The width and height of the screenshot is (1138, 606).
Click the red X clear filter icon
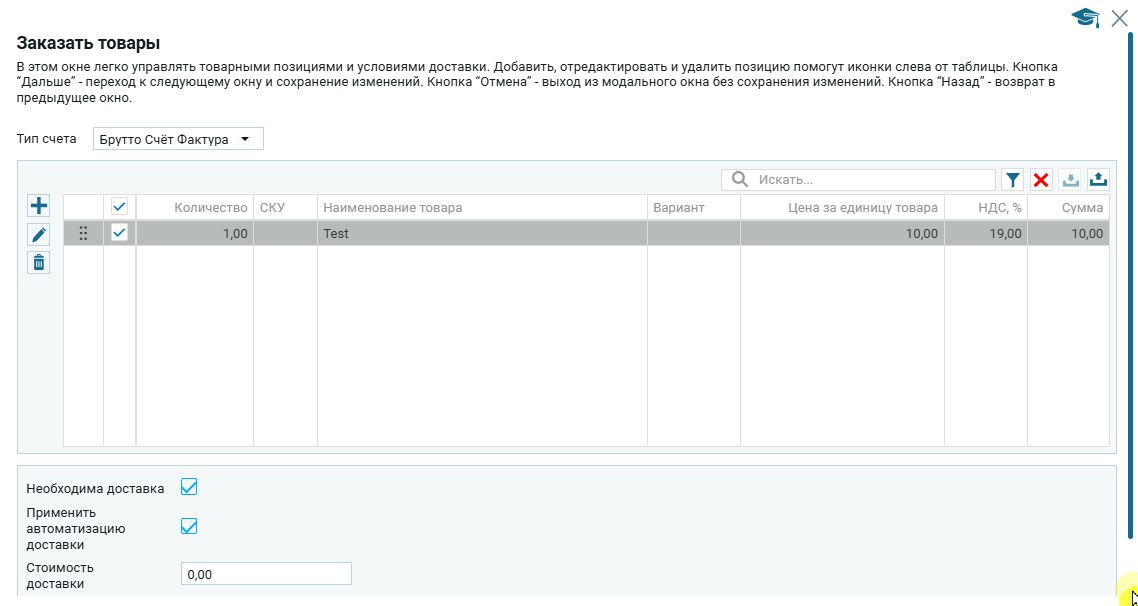(1041, 180)
